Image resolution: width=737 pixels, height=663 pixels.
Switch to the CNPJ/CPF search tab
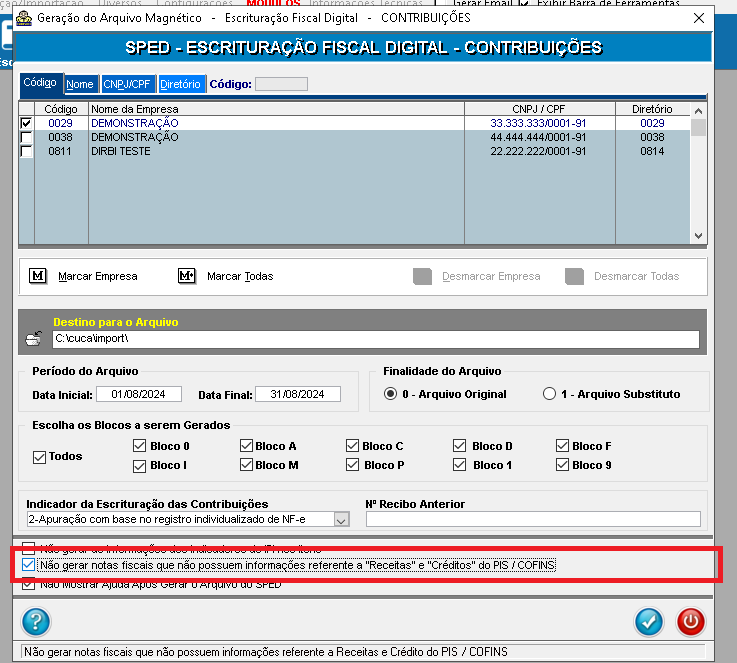(127, 84)
